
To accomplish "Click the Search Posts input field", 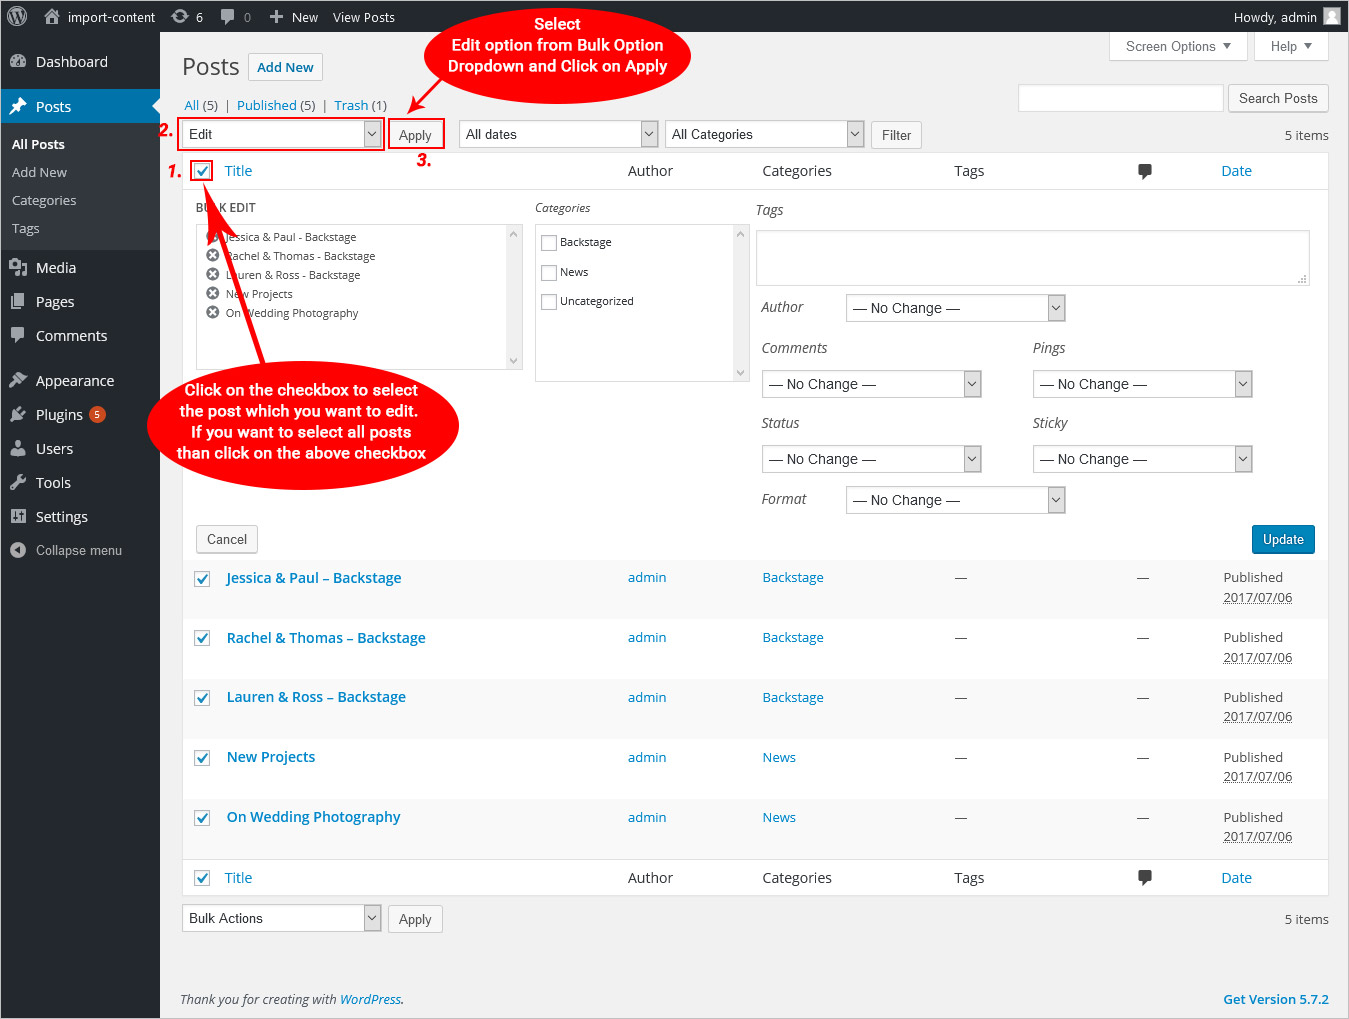I will pos(1120,98).
